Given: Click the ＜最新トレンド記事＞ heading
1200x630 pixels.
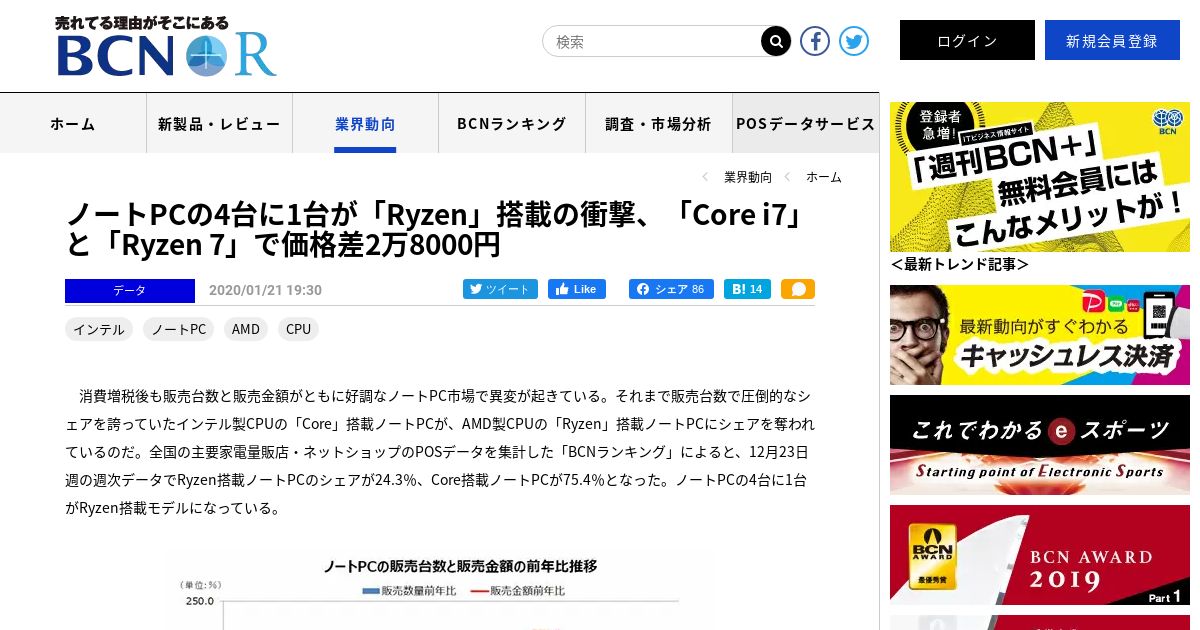Looking at the screenshot, I should [959, 265].
